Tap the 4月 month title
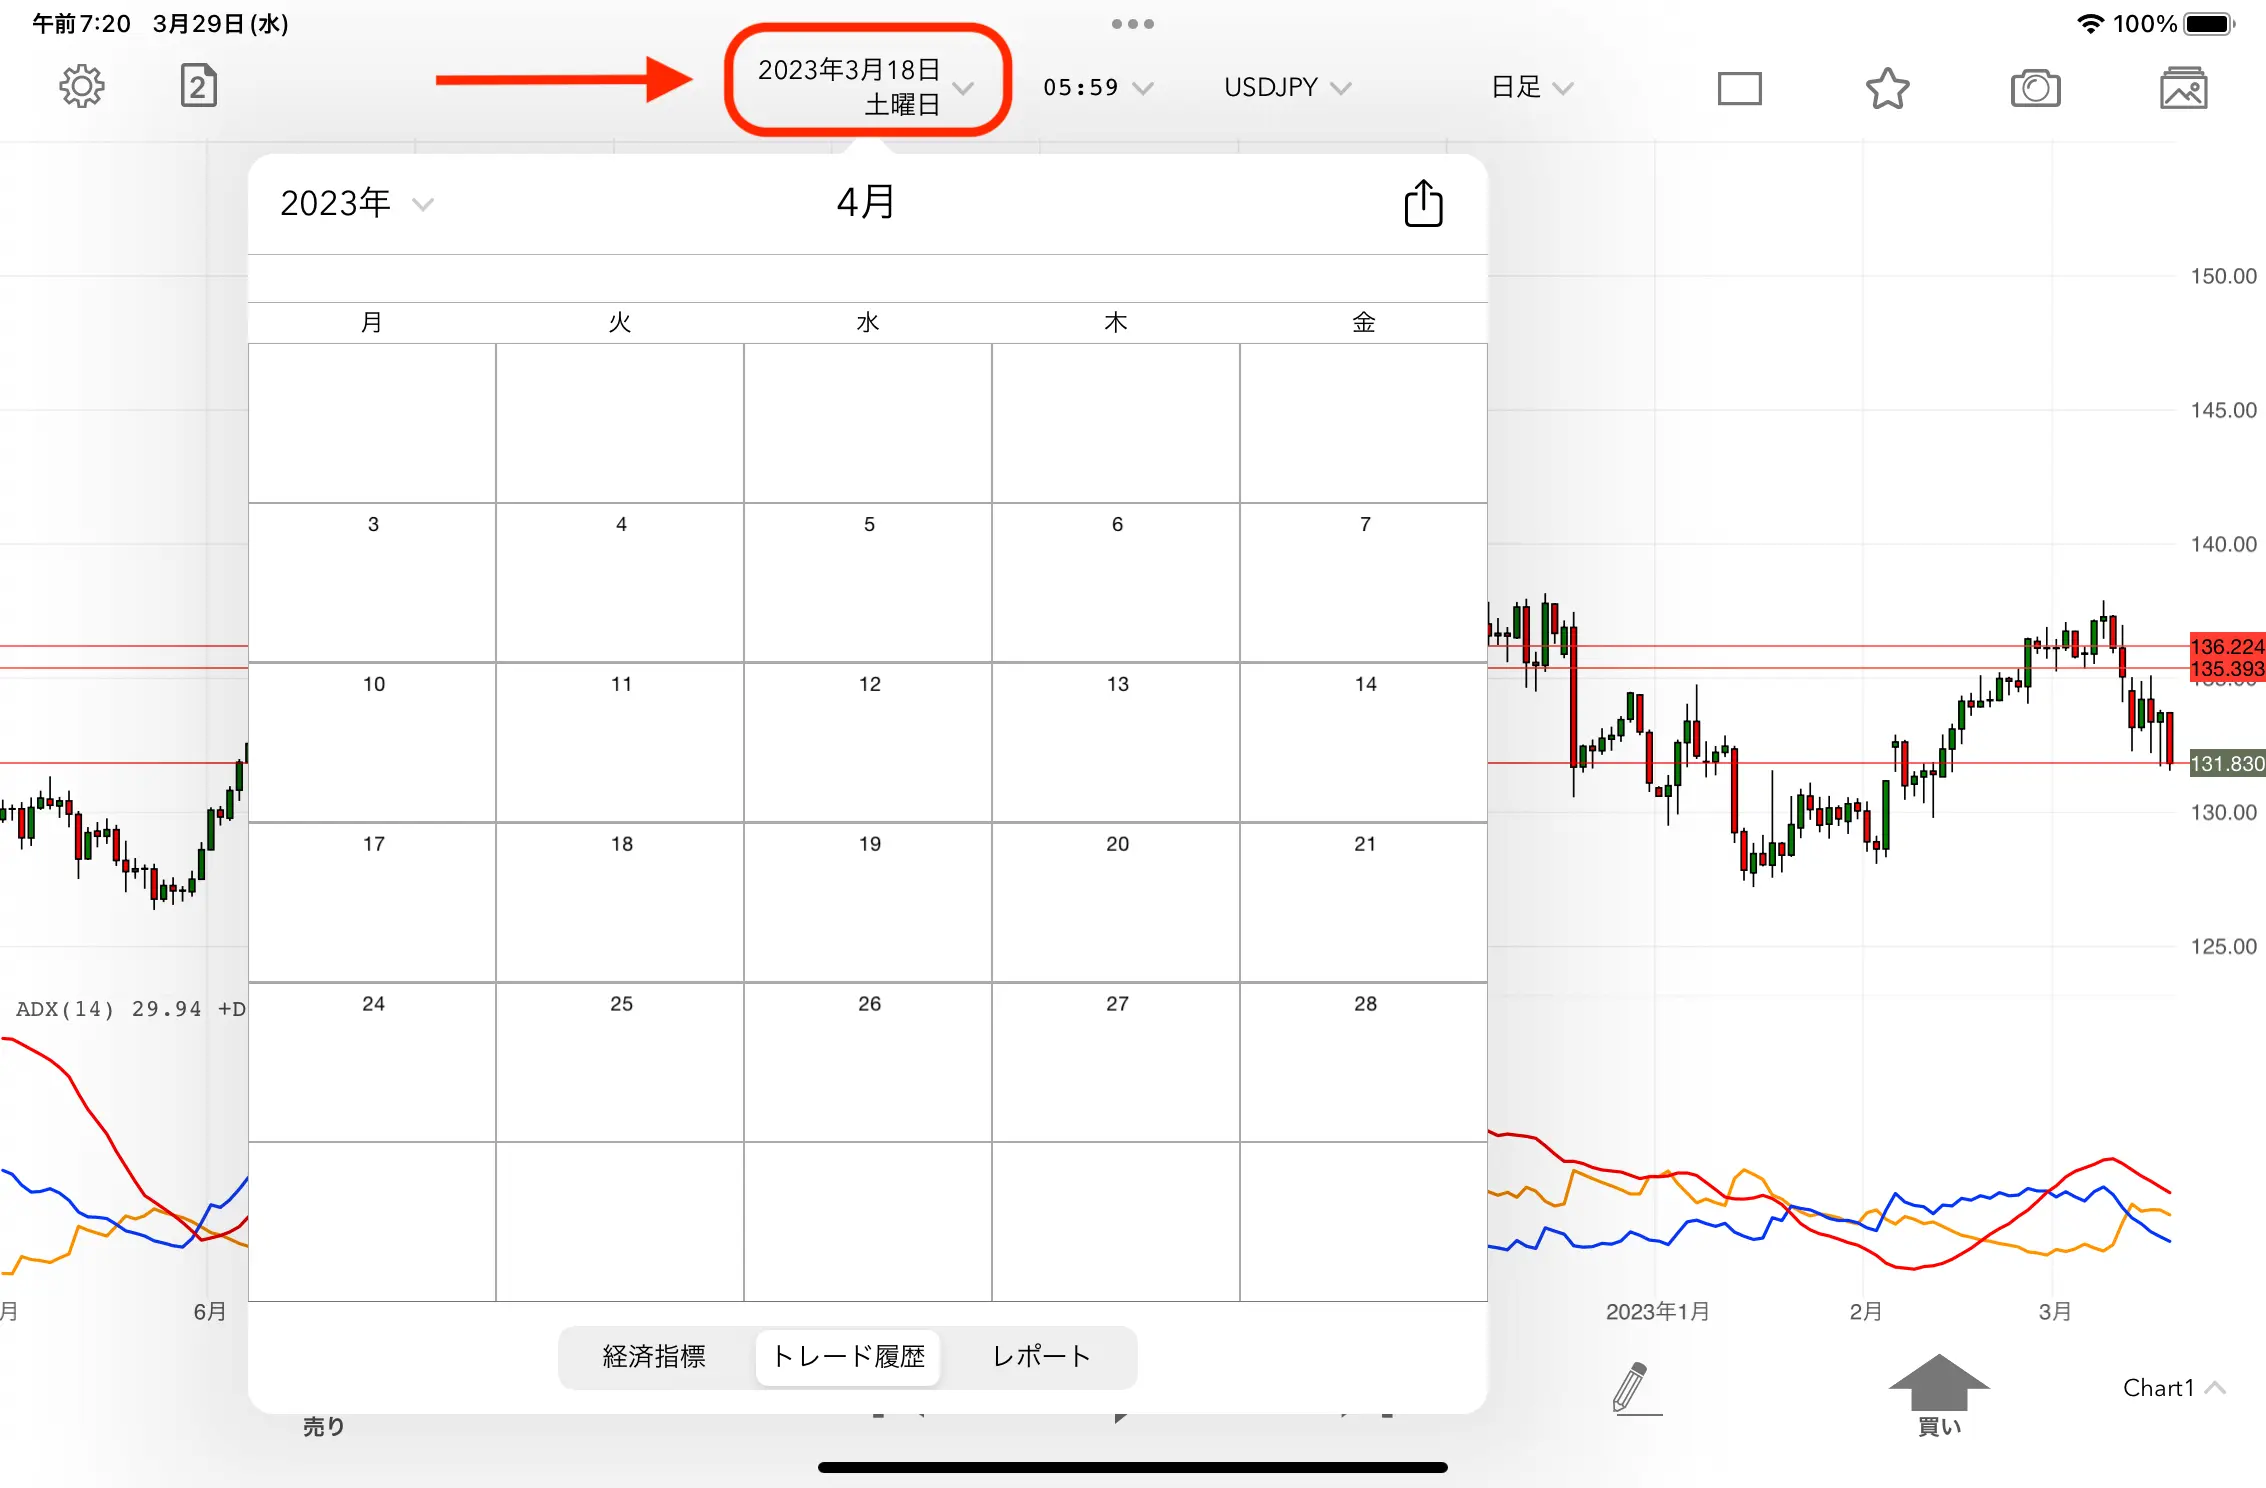This screenshot has height=1488, width=2266. pos(866,203)
